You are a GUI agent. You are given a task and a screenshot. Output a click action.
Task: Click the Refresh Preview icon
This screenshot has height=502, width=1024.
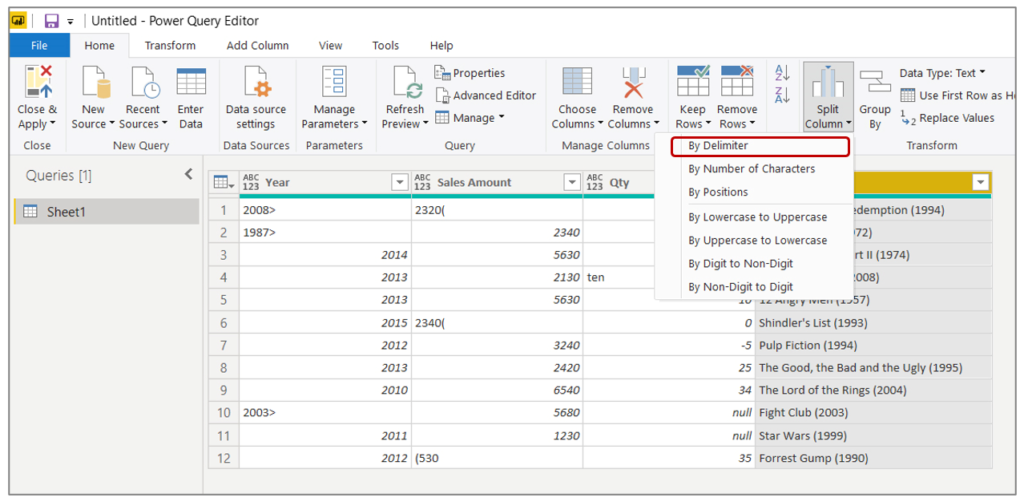(x=405, y=82)
